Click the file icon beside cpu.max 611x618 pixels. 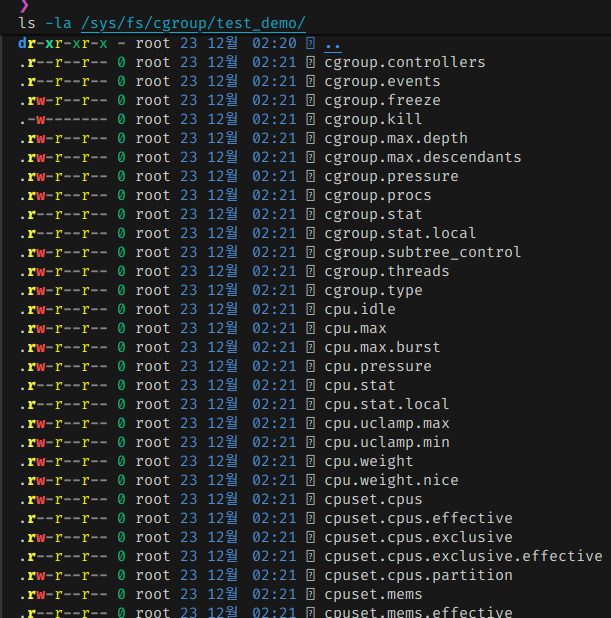310,329
